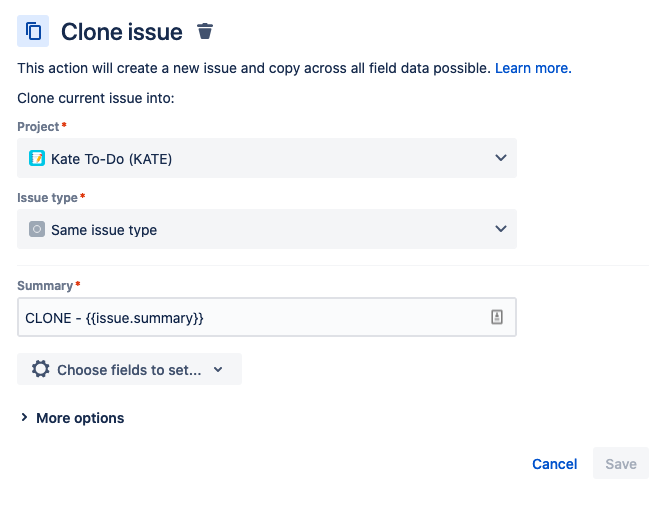Click the Clone issue heading title
Viewport: 660px width, 506px height.
click(121, 32)
